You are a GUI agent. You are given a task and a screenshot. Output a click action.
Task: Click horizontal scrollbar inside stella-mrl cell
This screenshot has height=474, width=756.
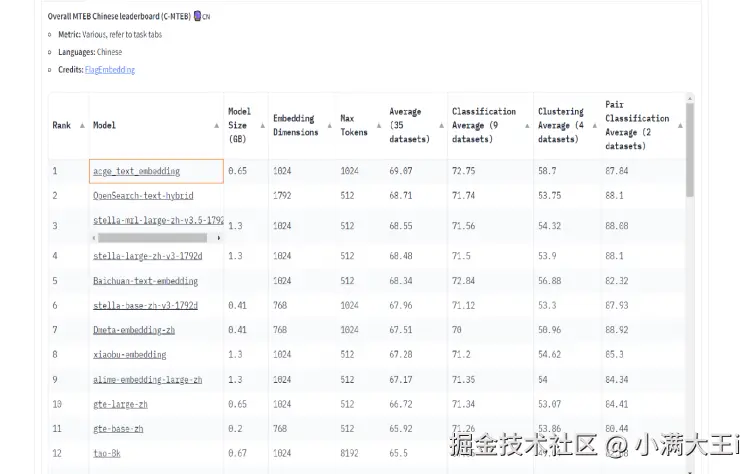pos(152,238)
